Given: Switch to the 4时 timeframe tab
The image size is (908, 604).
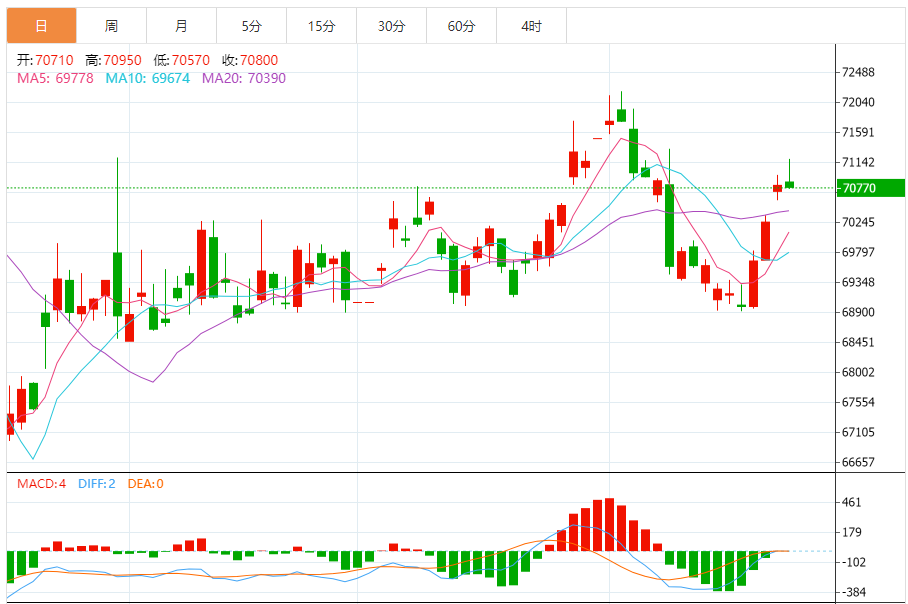Looking at the screenshot, I should 531,26.
